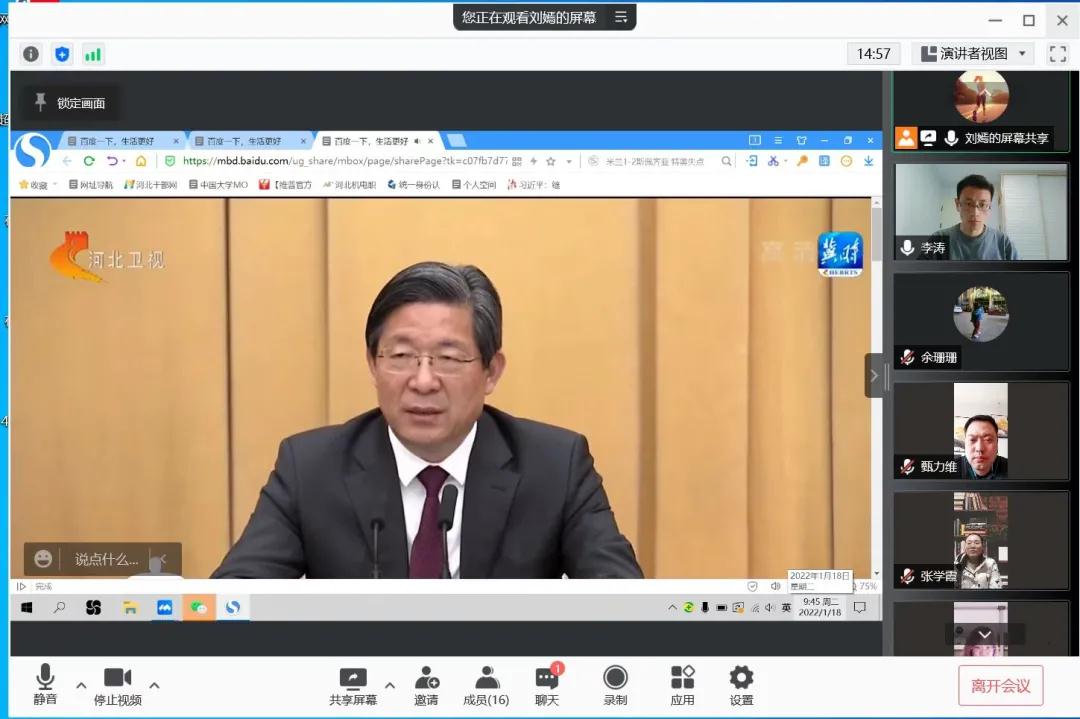
Task: Open Windows notification center in shared taskbar
Action: point(860,607)
